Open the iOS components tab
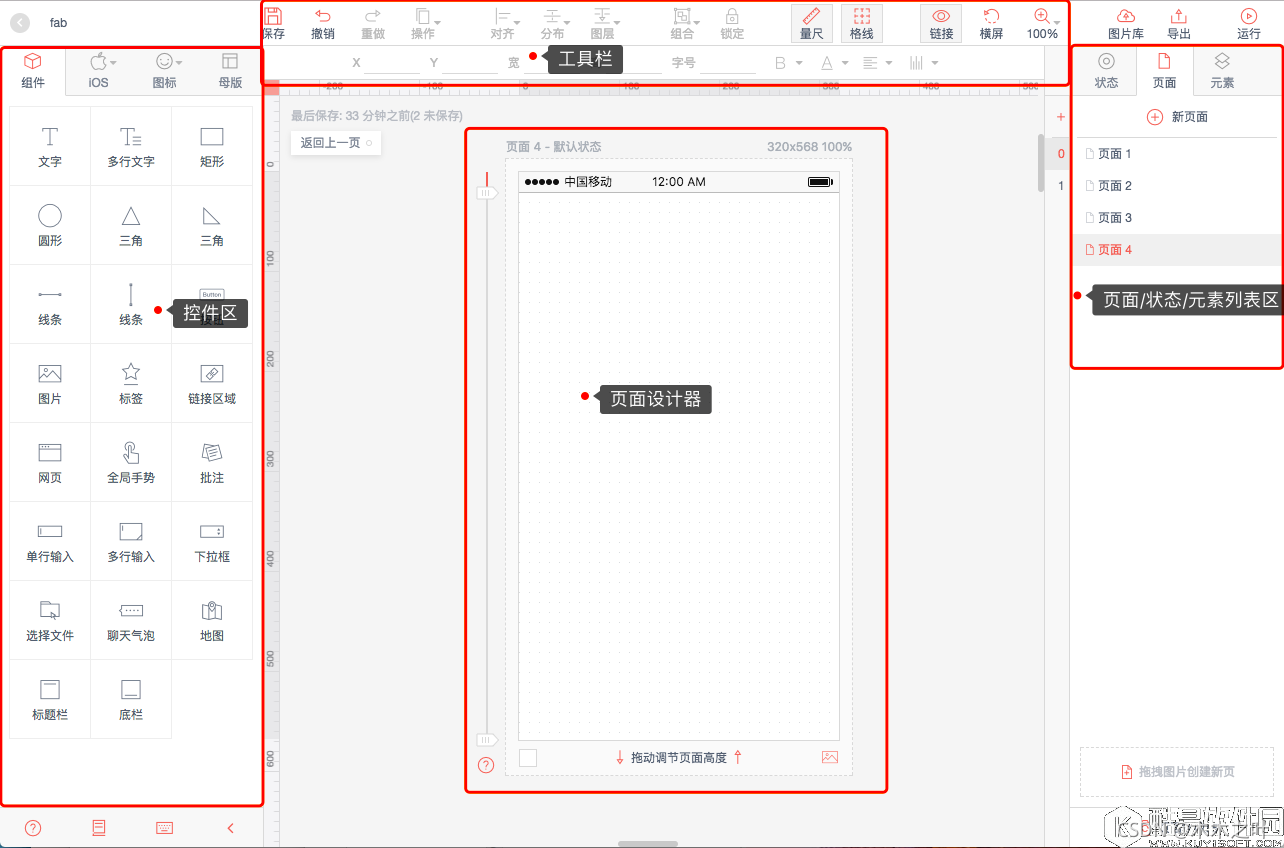The image size is (1284, 848). tap(99, 71)
